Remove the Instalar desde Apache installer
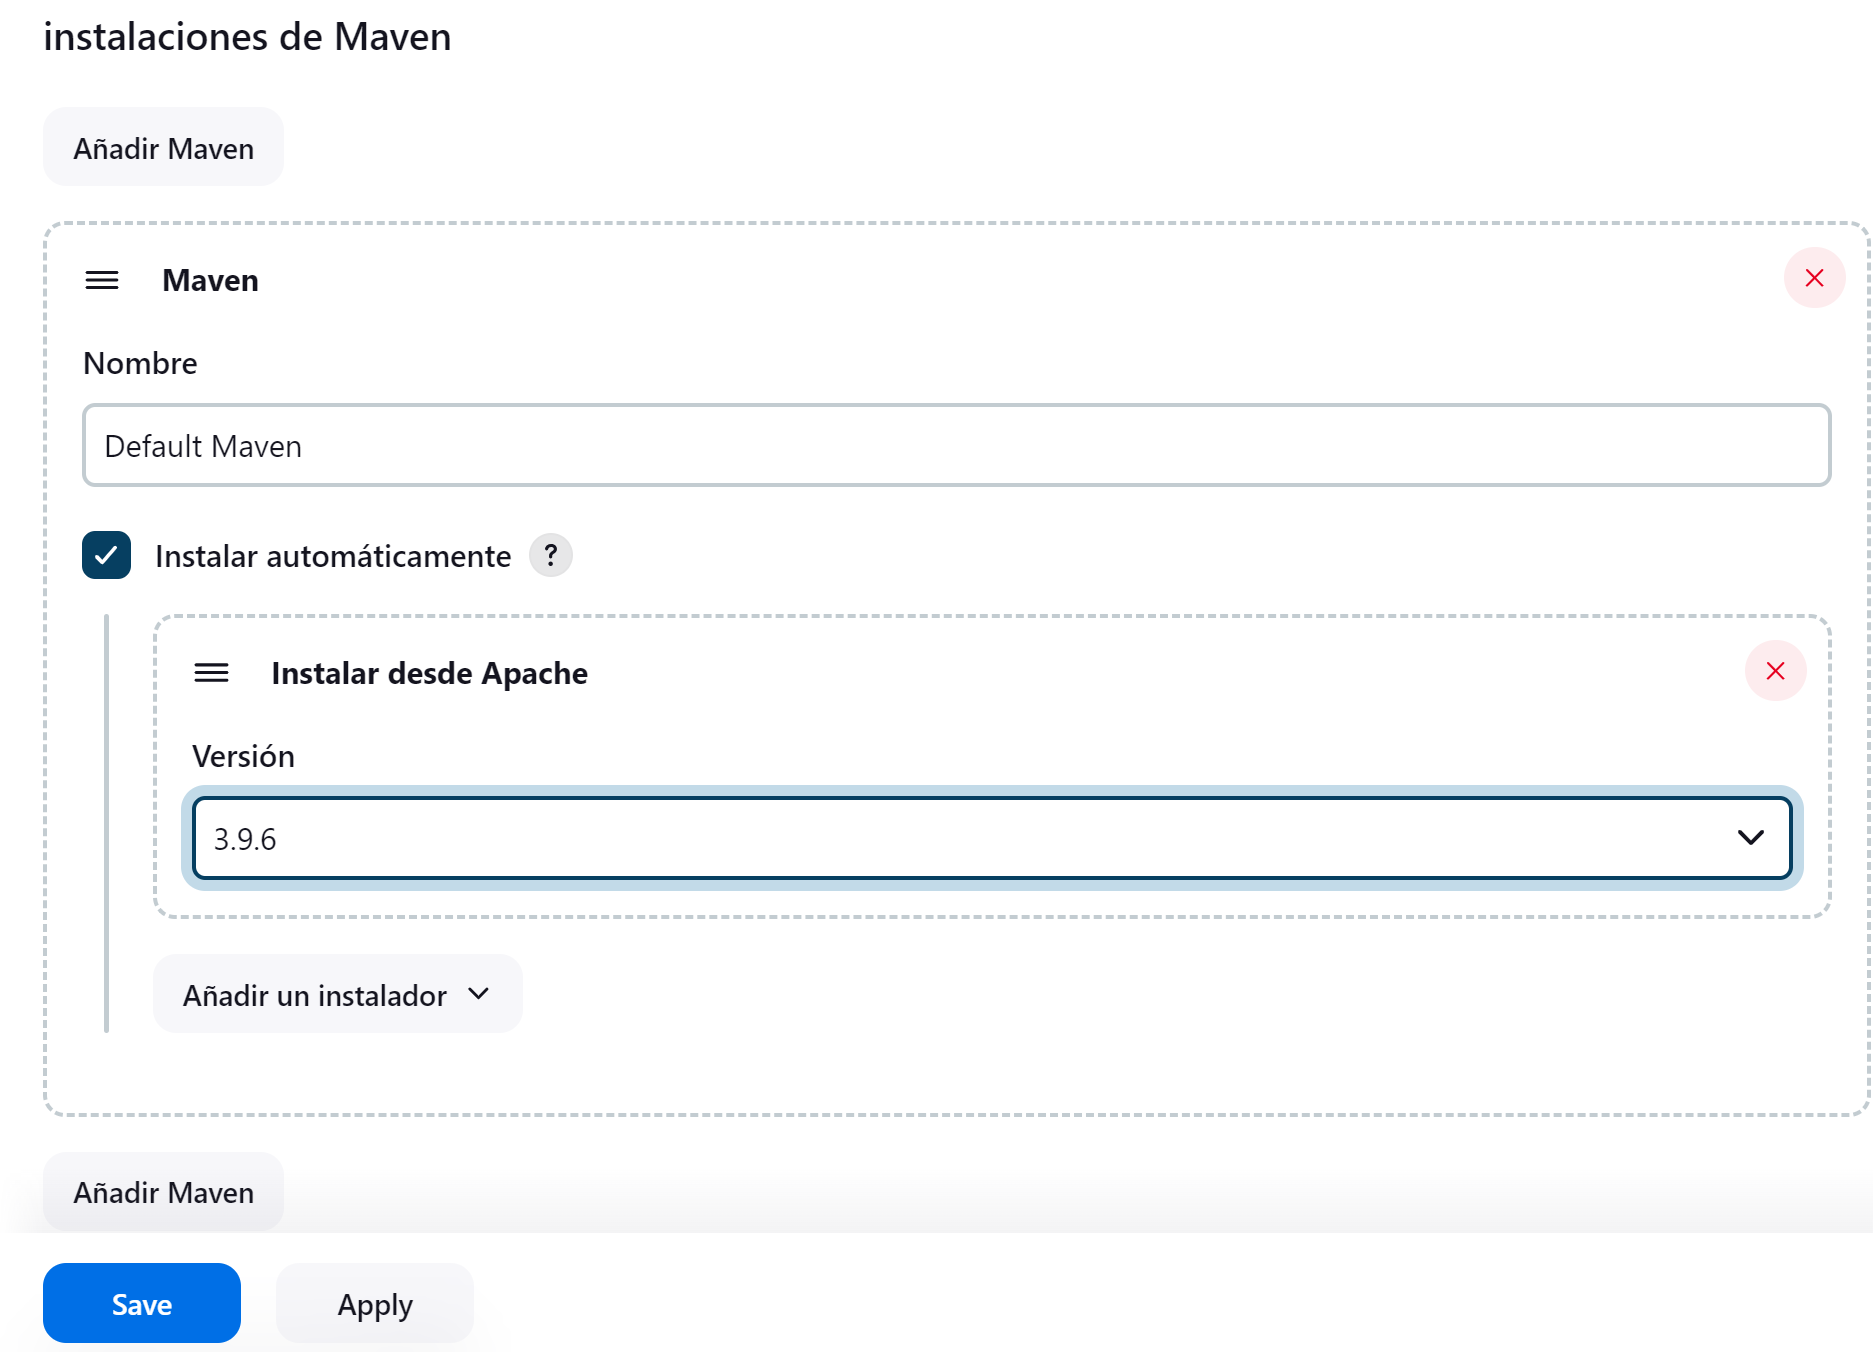The width and height of the screenshot is (1873, 1352). [x=1775, y=671]
